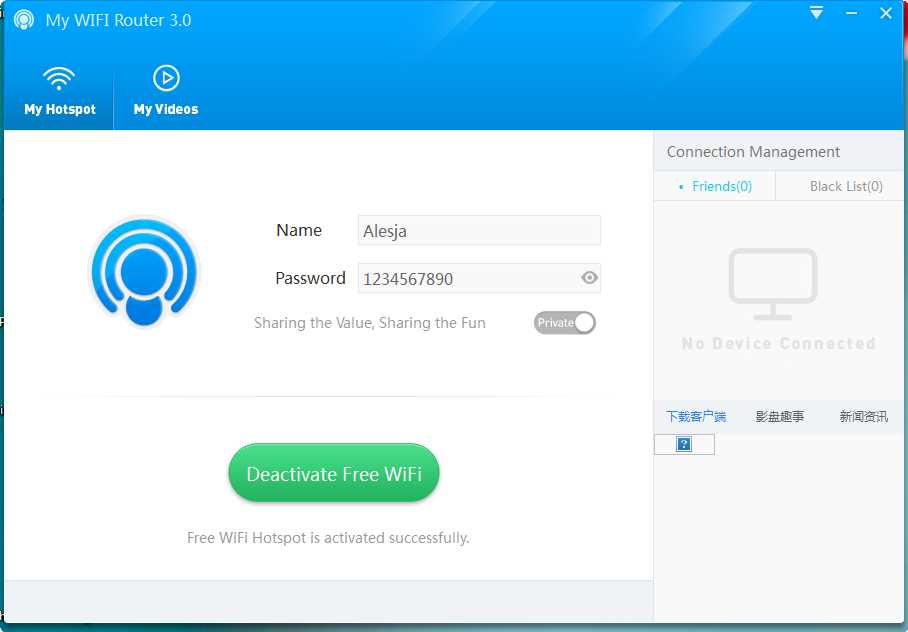Minimize the My WIFI Router window
908x632 pixels.
[x=851, y=13]
